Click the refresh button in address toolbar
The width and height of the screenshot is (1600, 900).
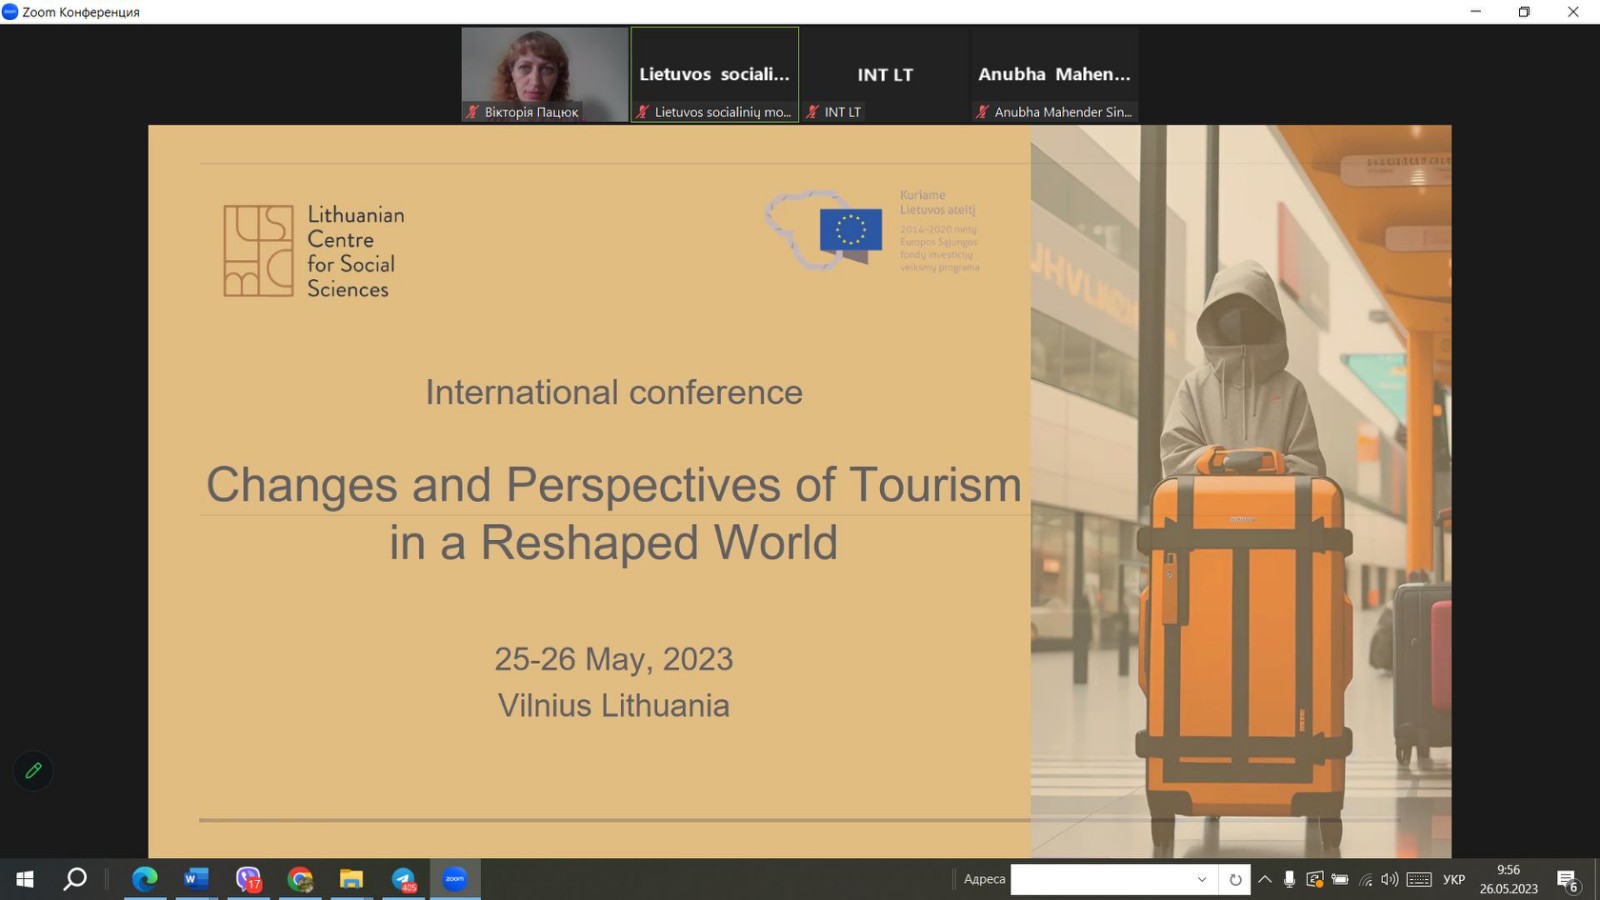1235,879
